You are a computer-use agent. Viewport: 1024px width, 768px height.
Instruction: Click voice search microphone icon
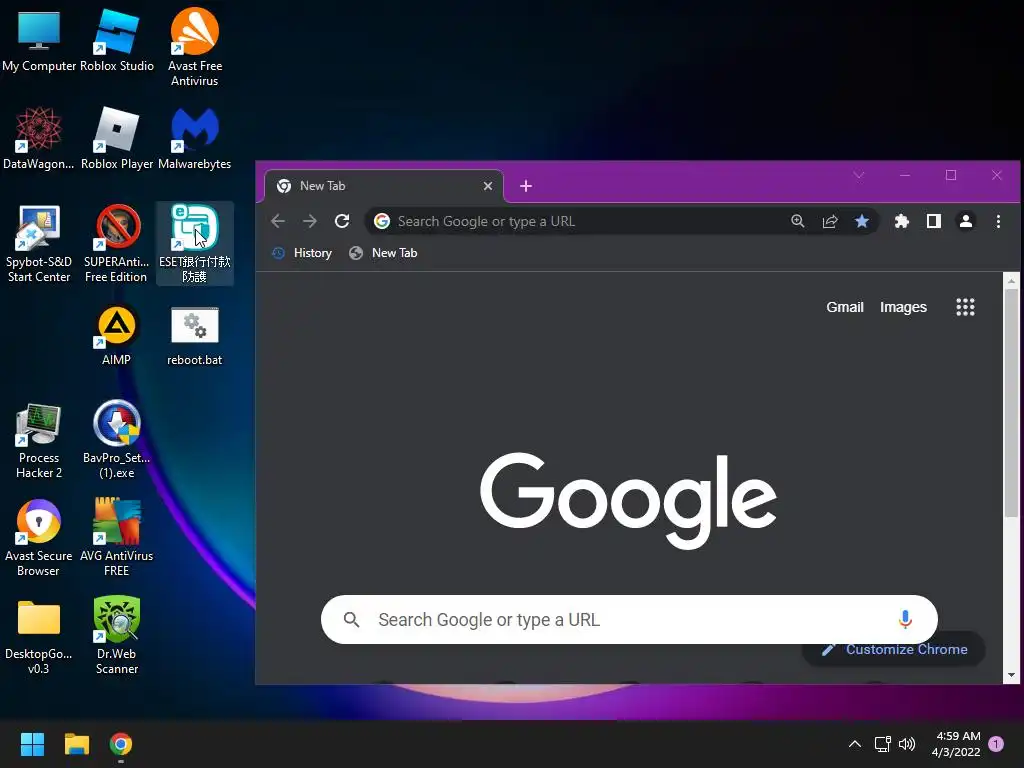[905, 619]
